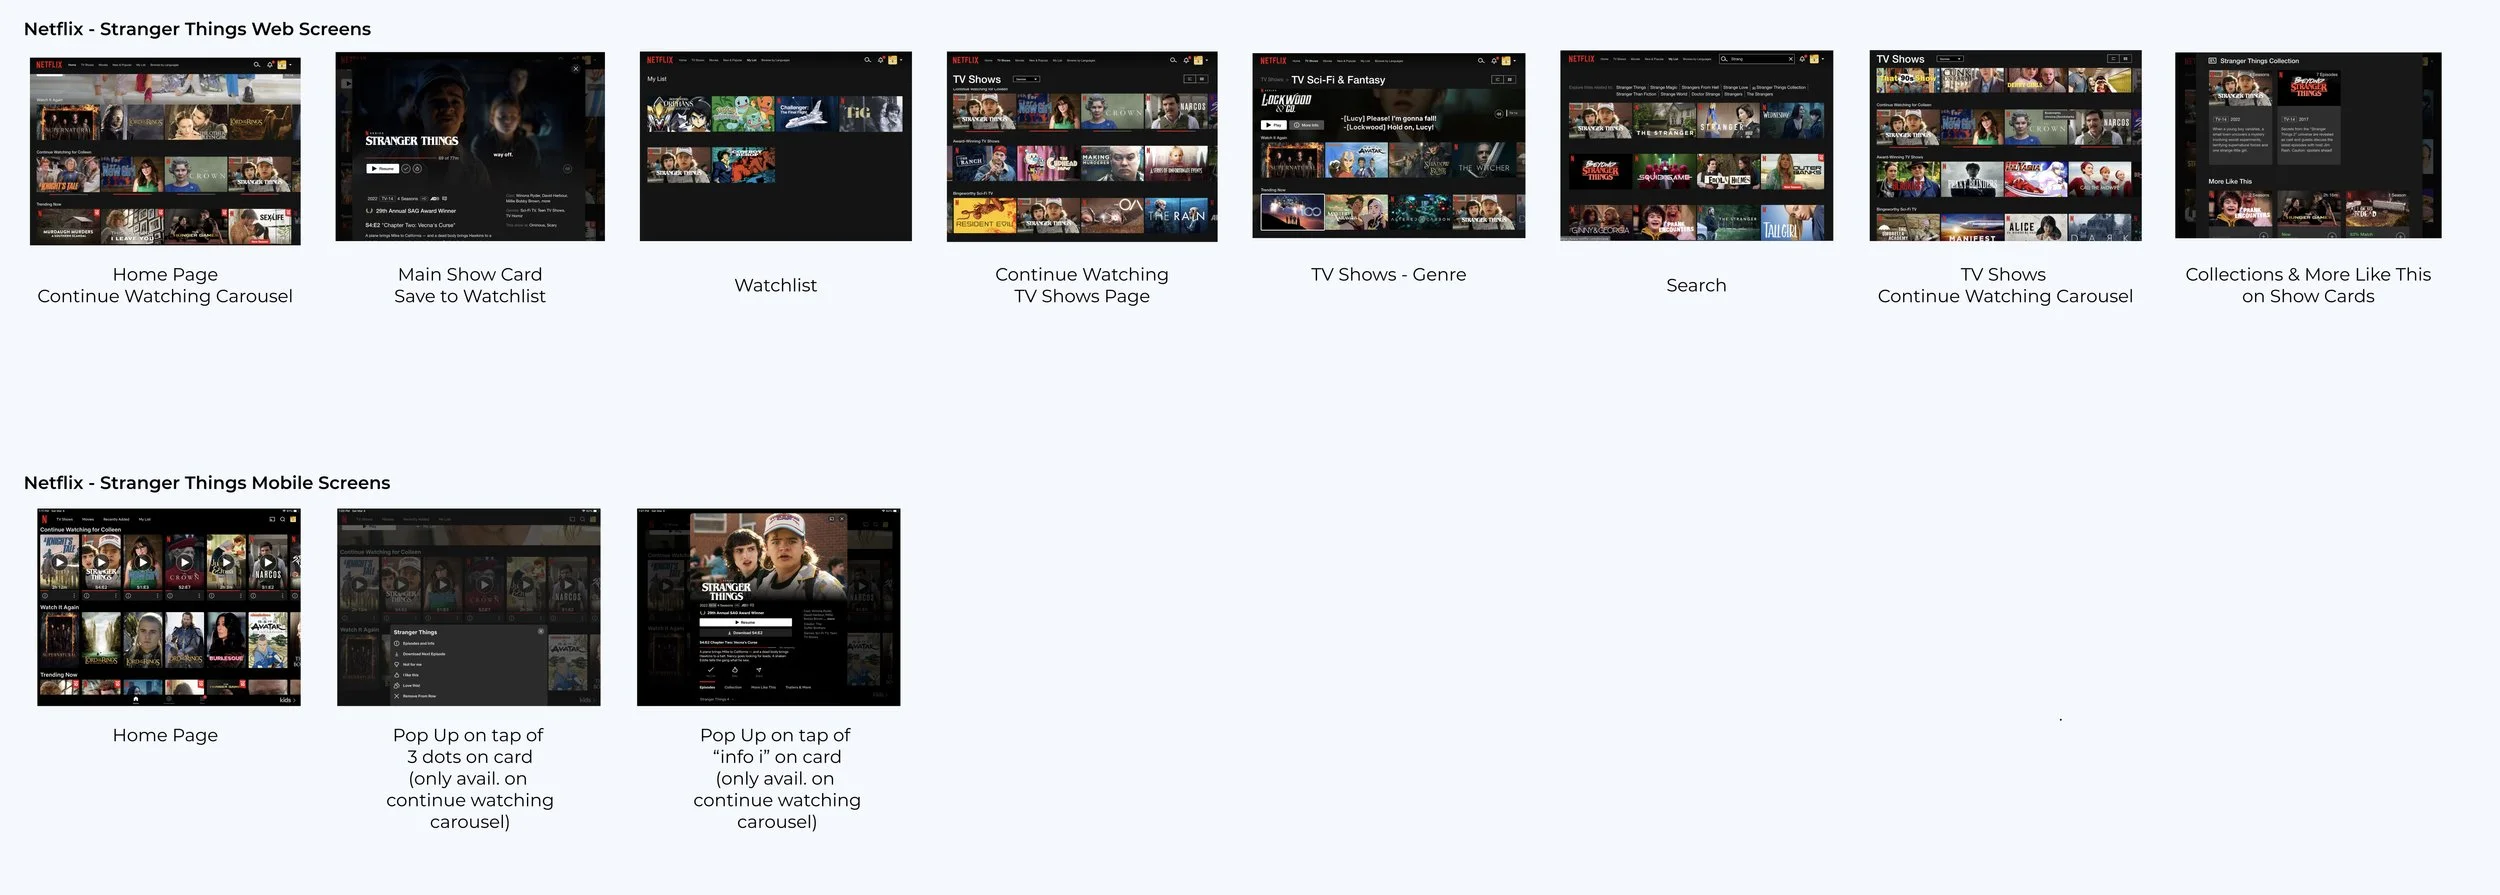
Task: Open profile caret menu in Home Page web screen
Action: click(290, 65)
